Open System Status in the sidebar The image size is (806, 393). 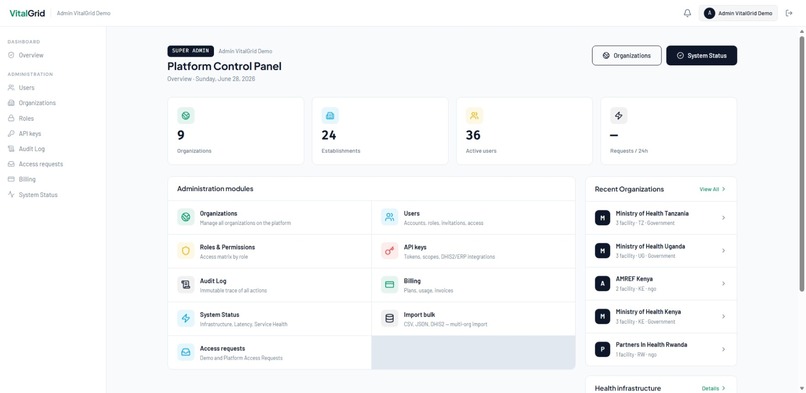point(38,195)
